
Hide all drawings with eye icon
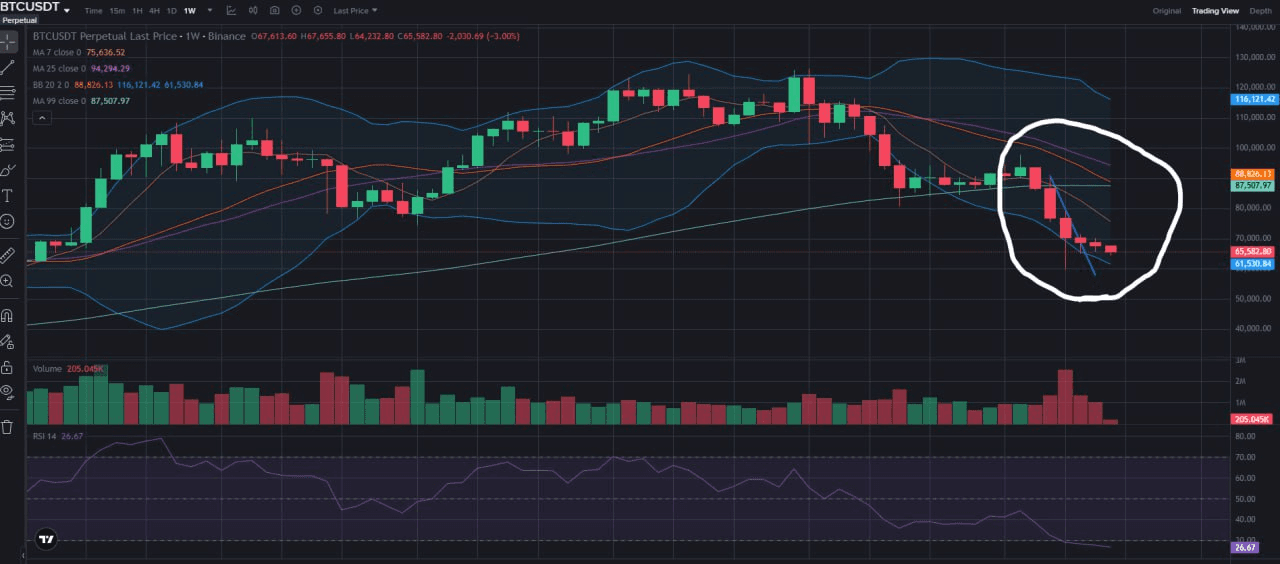pos(7,392)
